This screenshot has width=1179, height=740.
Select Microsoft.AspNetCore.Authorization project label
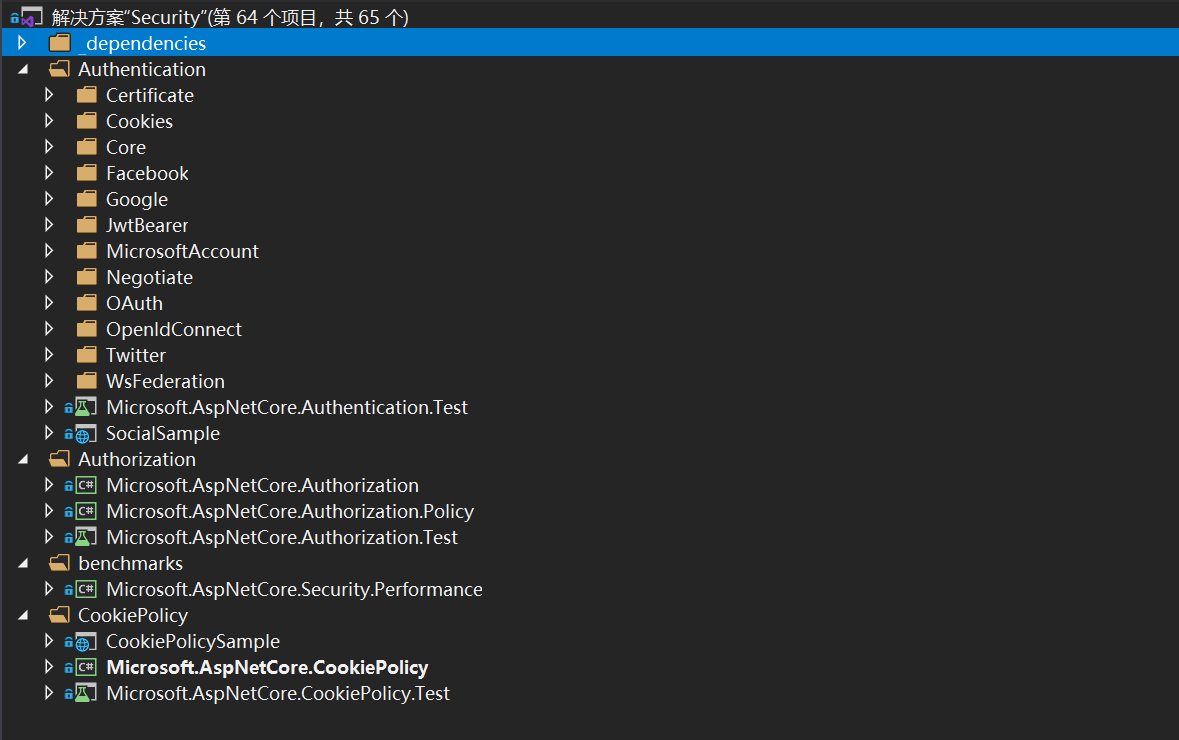(262, 486)
